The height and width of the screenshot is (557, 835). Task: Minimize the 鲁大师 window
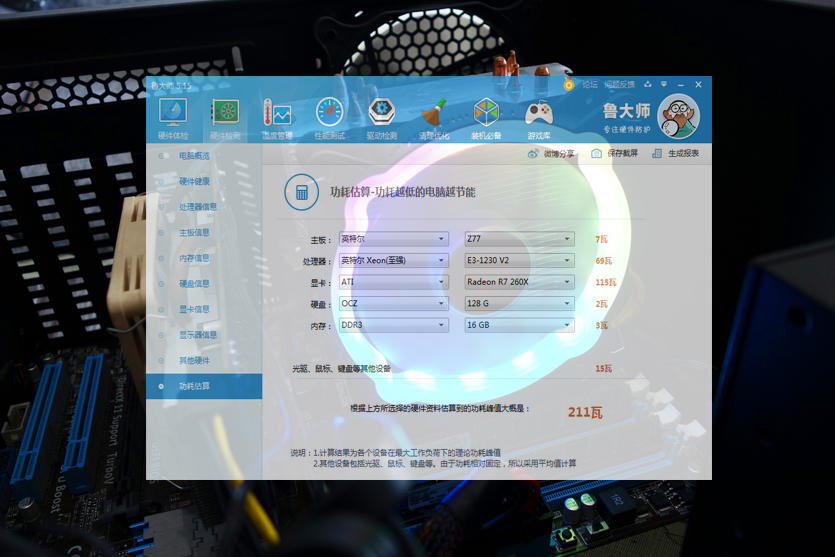point(681,85)
